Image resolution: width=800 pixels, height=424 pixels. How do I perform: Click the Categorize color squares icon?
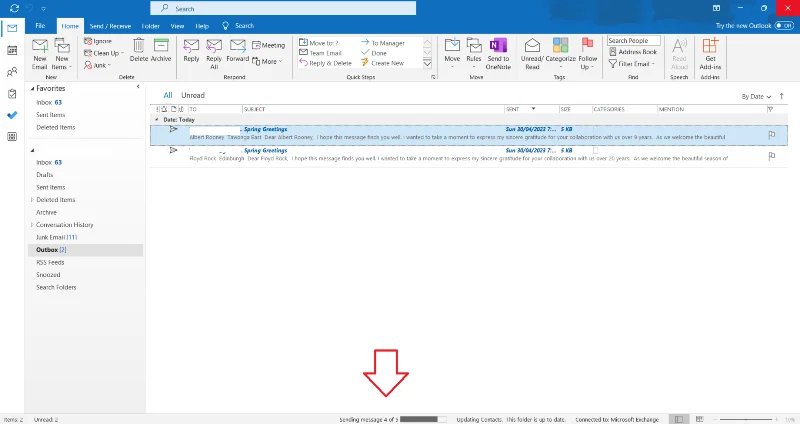[560, 45]
